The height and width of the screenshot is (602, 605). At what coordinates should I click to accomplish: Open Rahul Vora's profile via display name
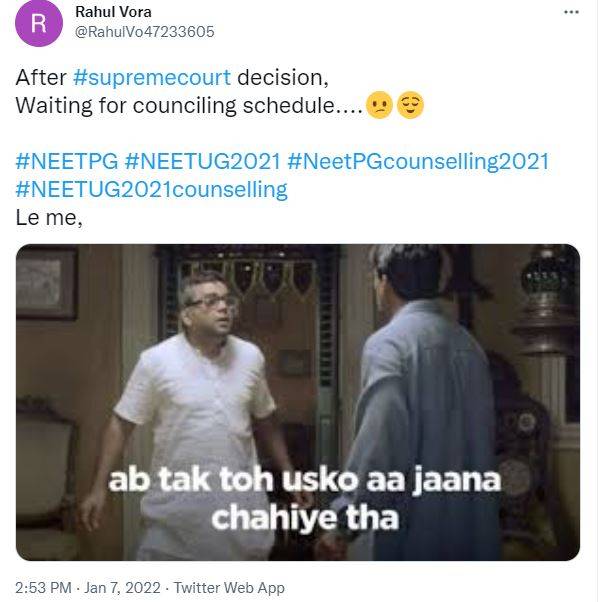click(113, 12)
